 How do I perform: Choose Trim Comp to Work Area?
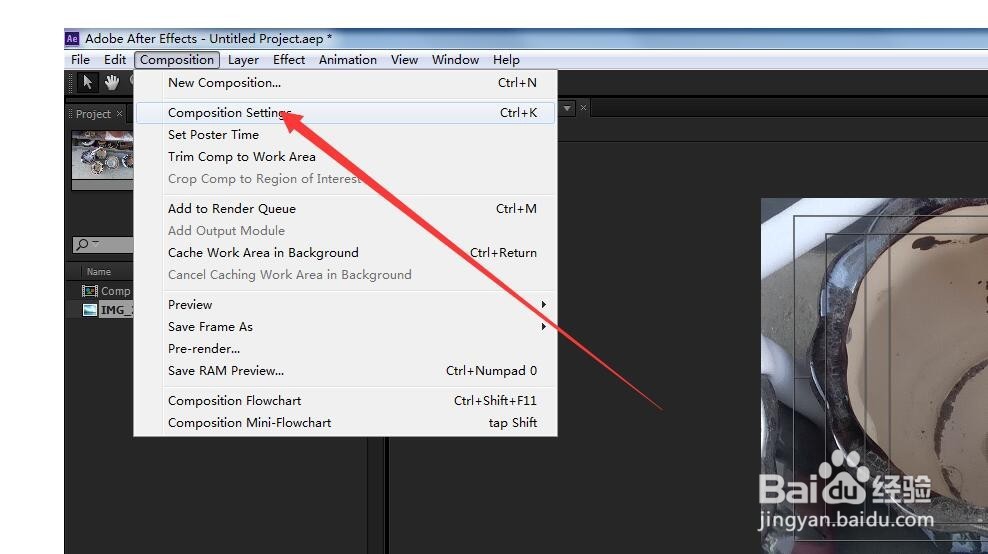345,157
